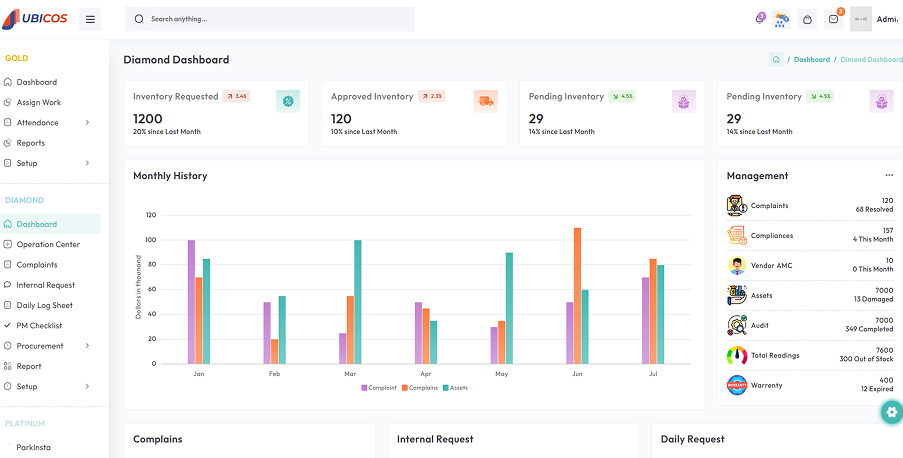Toggle the purple Complaint legend swatch
The height and width of the screenshot is (458, 903).
click(364, 388)
